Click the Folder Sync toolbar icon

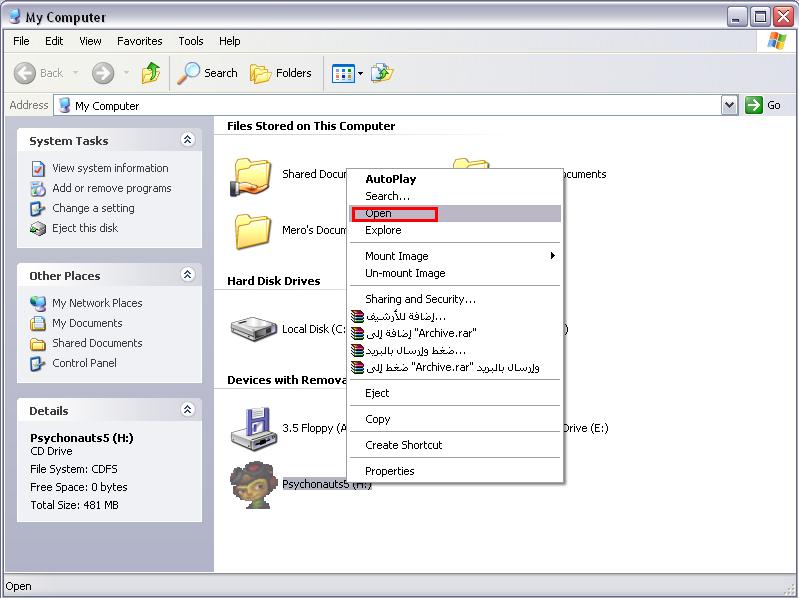381,73
